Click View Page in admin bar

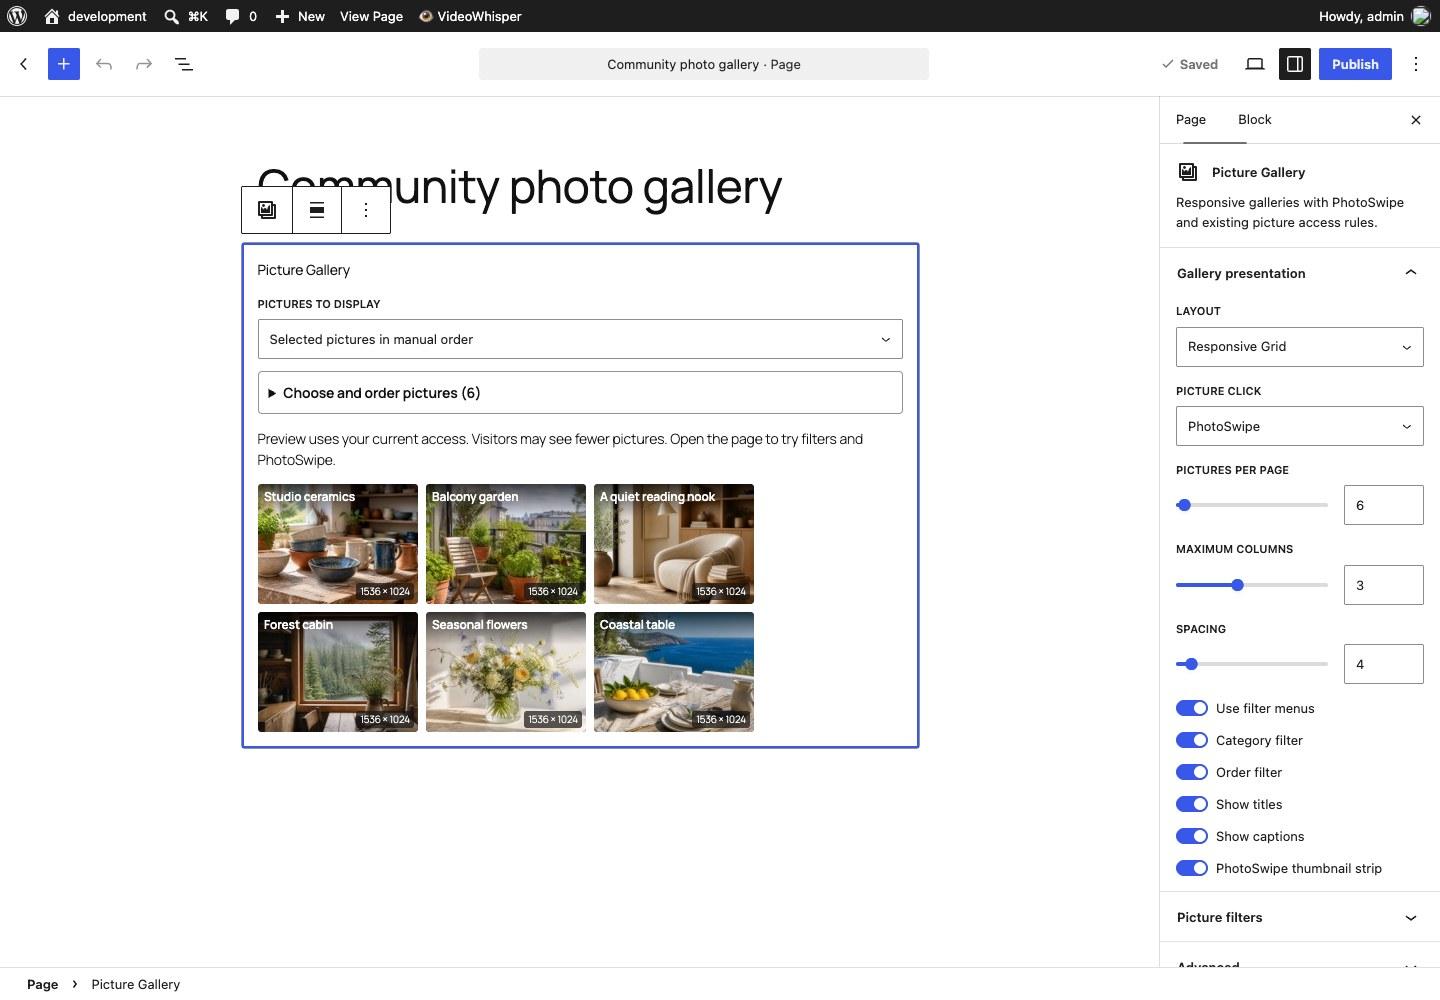pyautogui.click(x=372, y=16)
